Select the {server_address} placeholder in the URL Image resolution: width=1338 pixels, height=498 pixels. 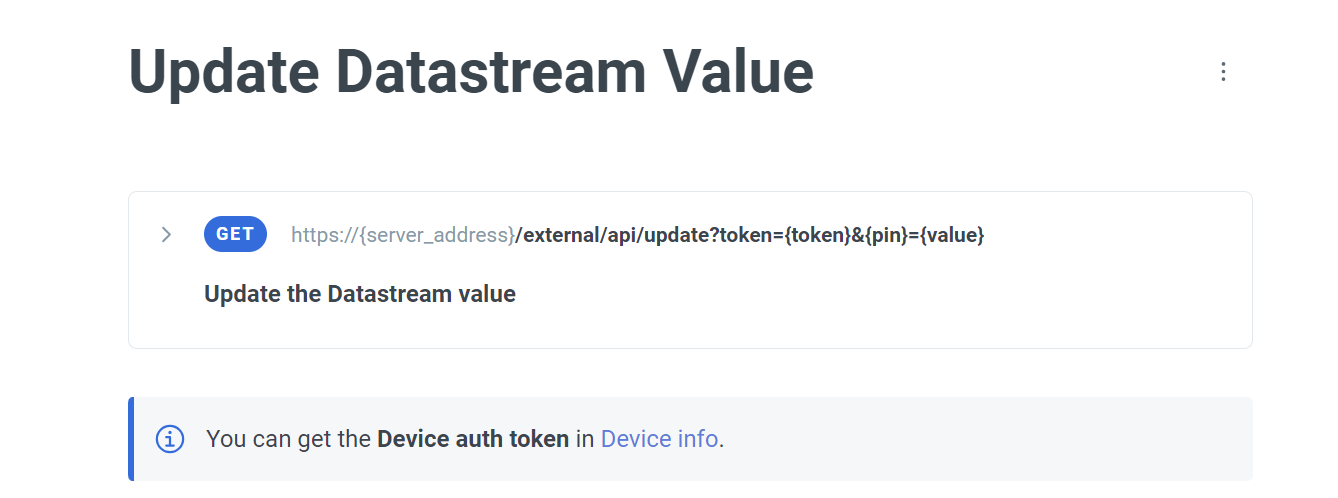[436, 235]
